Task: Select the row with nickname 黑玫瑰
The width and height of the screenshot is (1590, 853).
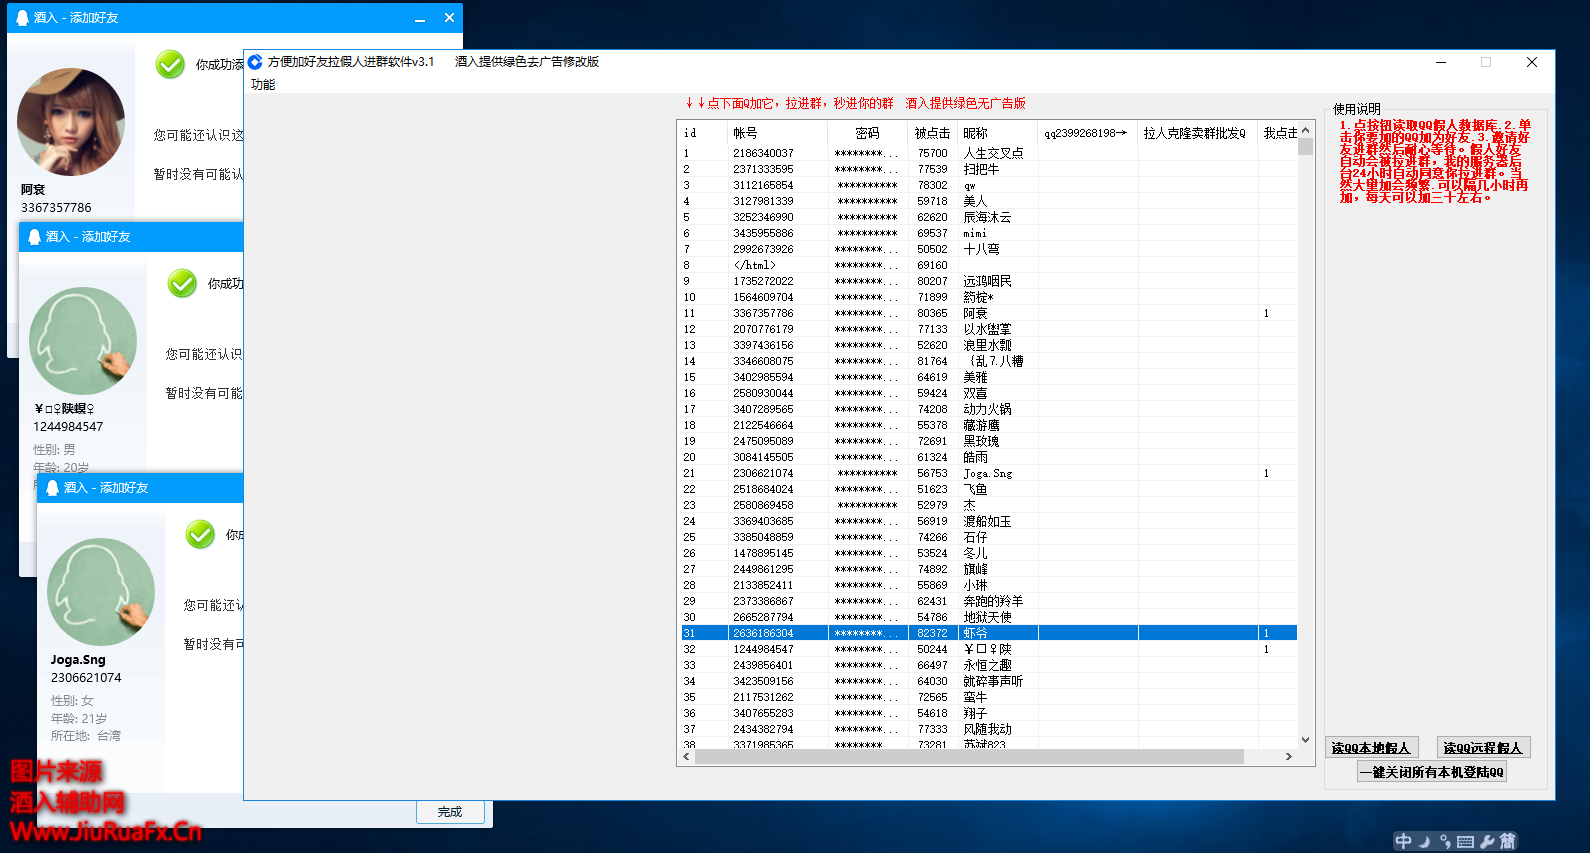Action: tap(987, 441)
